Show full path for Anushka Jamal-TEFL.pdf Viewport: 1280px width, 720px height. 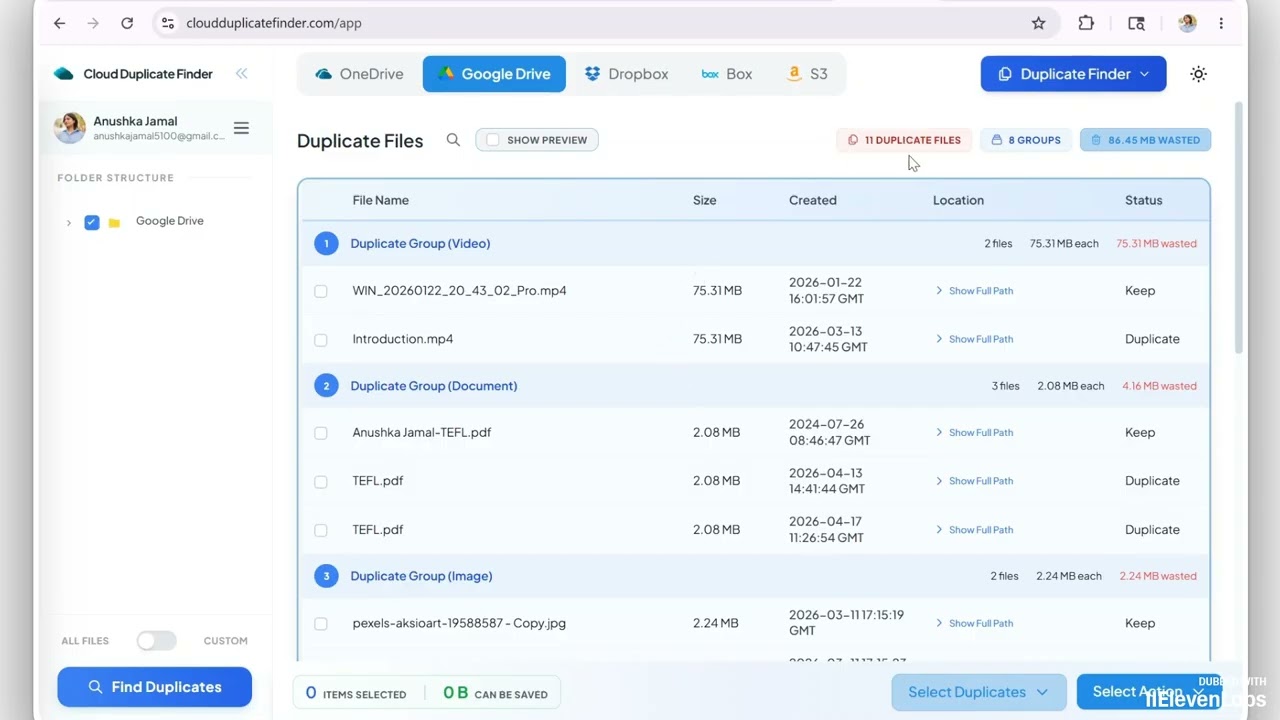(x=974, y=433)
